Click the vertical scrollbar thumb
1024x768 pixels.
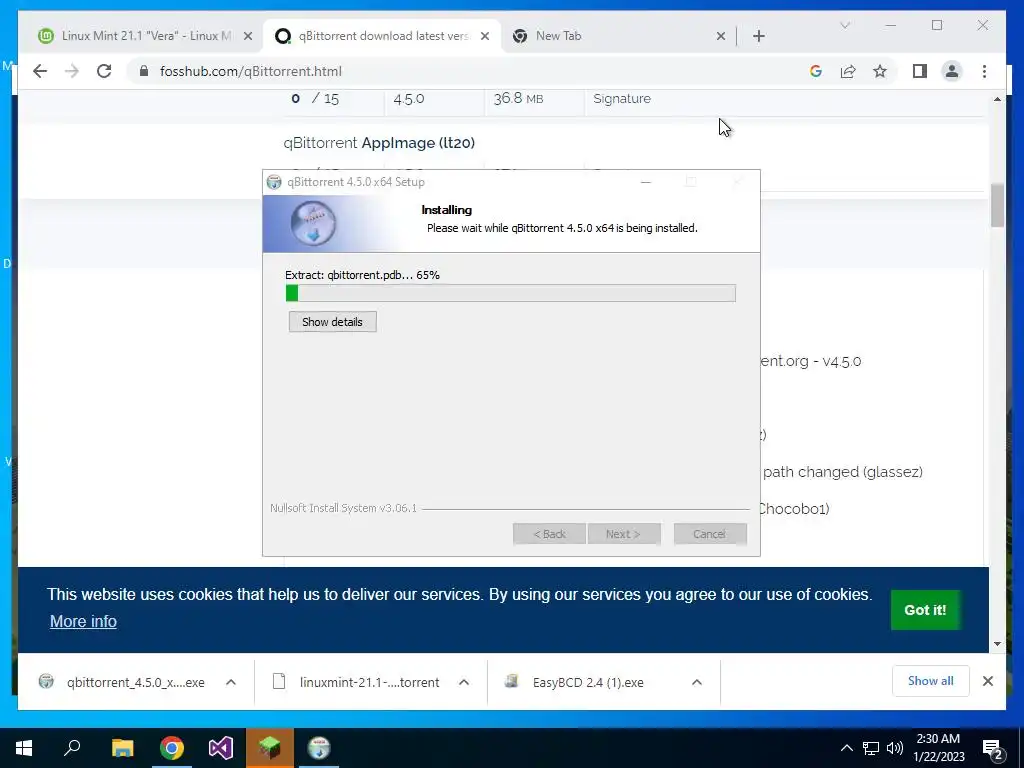[997, 206]
